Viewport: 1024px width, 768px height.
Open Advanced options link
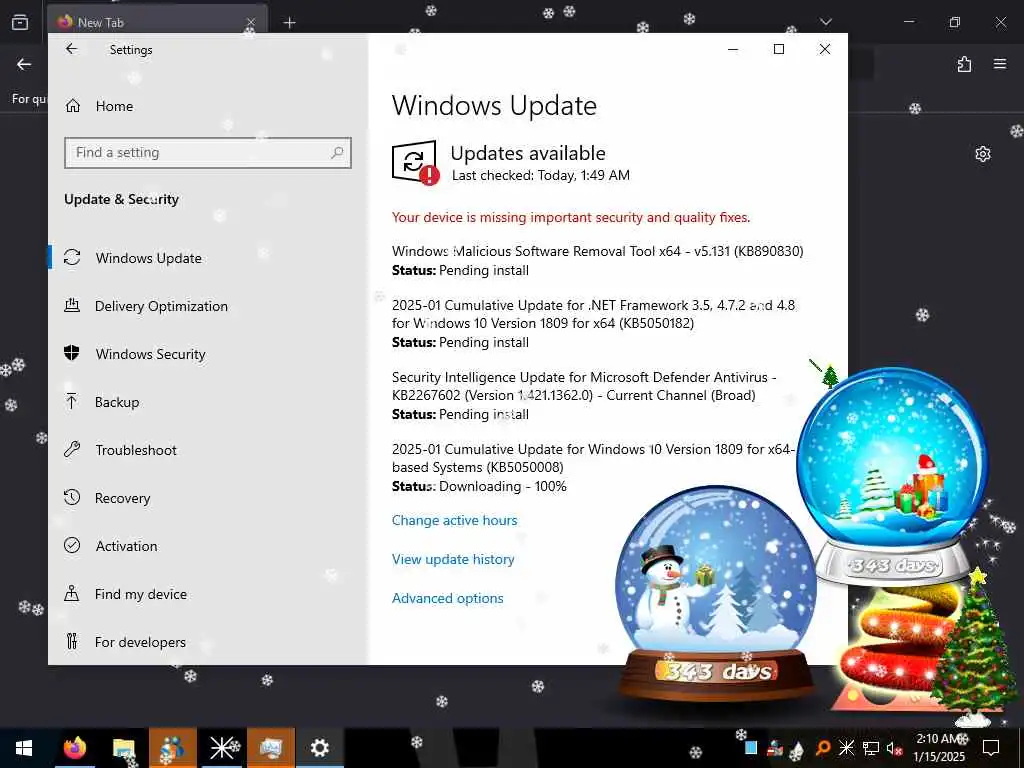(447, 598)
